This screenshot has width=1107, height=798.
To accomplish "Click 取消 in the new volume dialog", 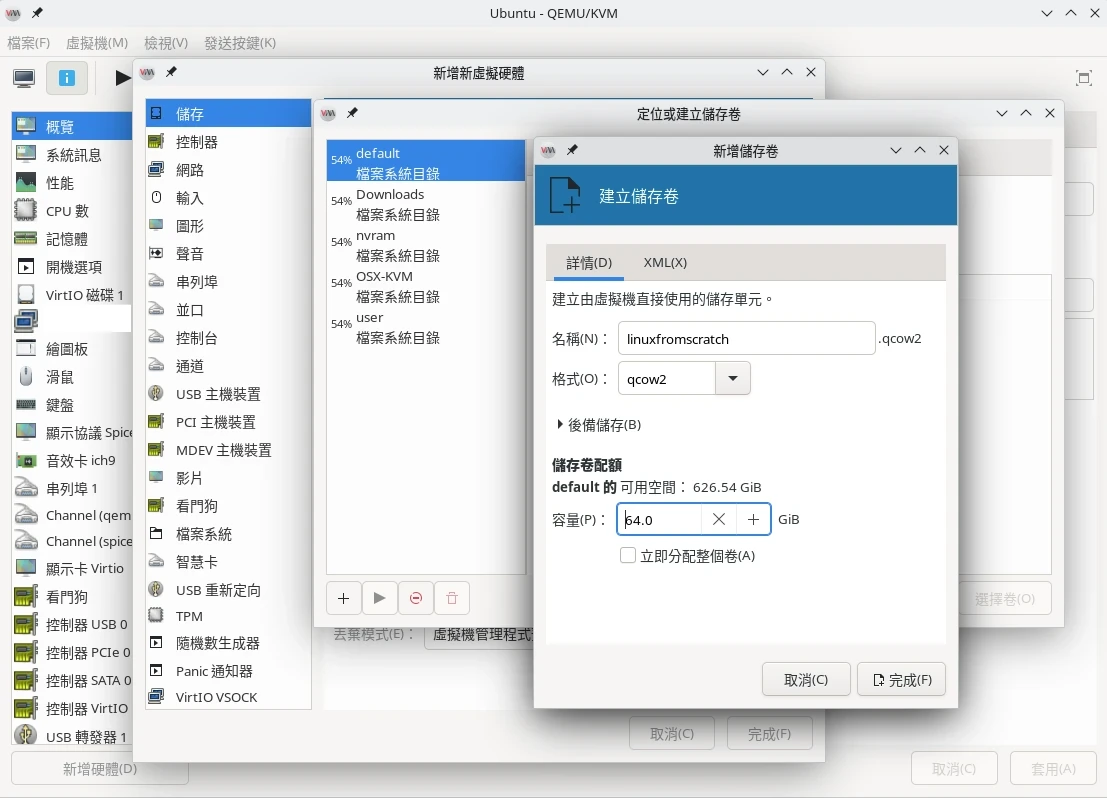I will coord(806,680).
